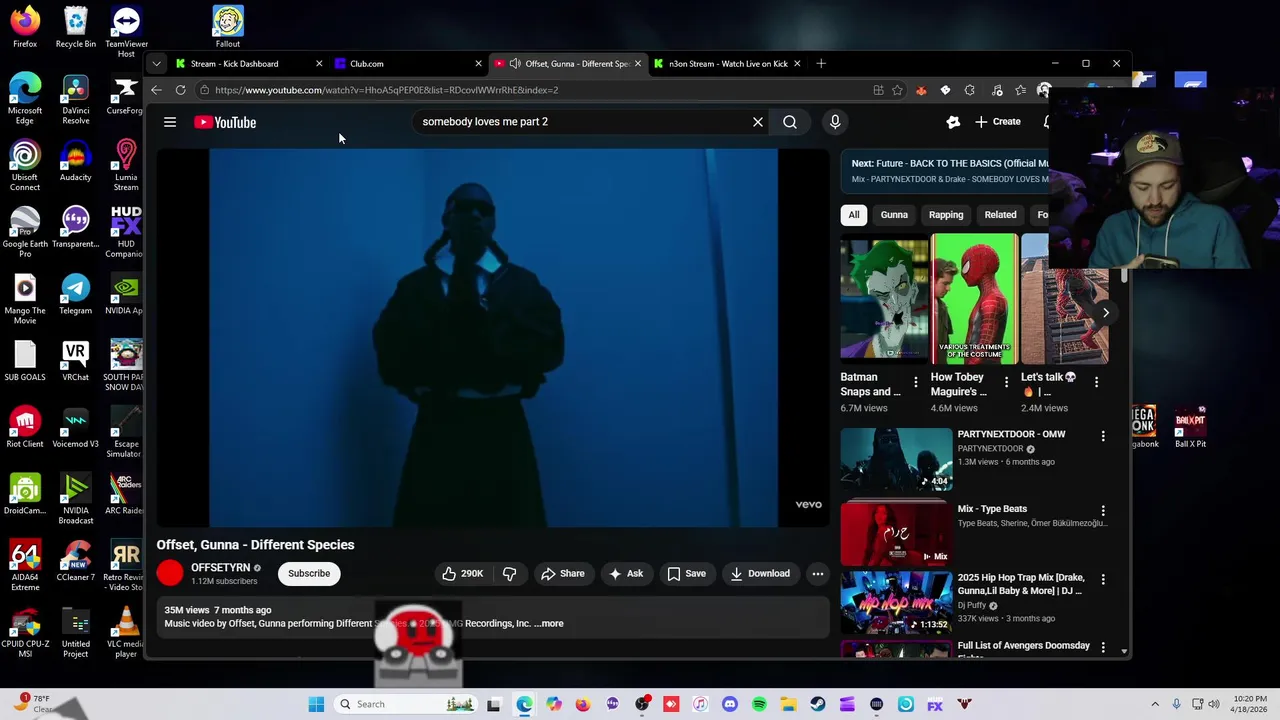Select the Gunna filter chip
Screen dimensions: 1280x720
click(x=894, y=215)
